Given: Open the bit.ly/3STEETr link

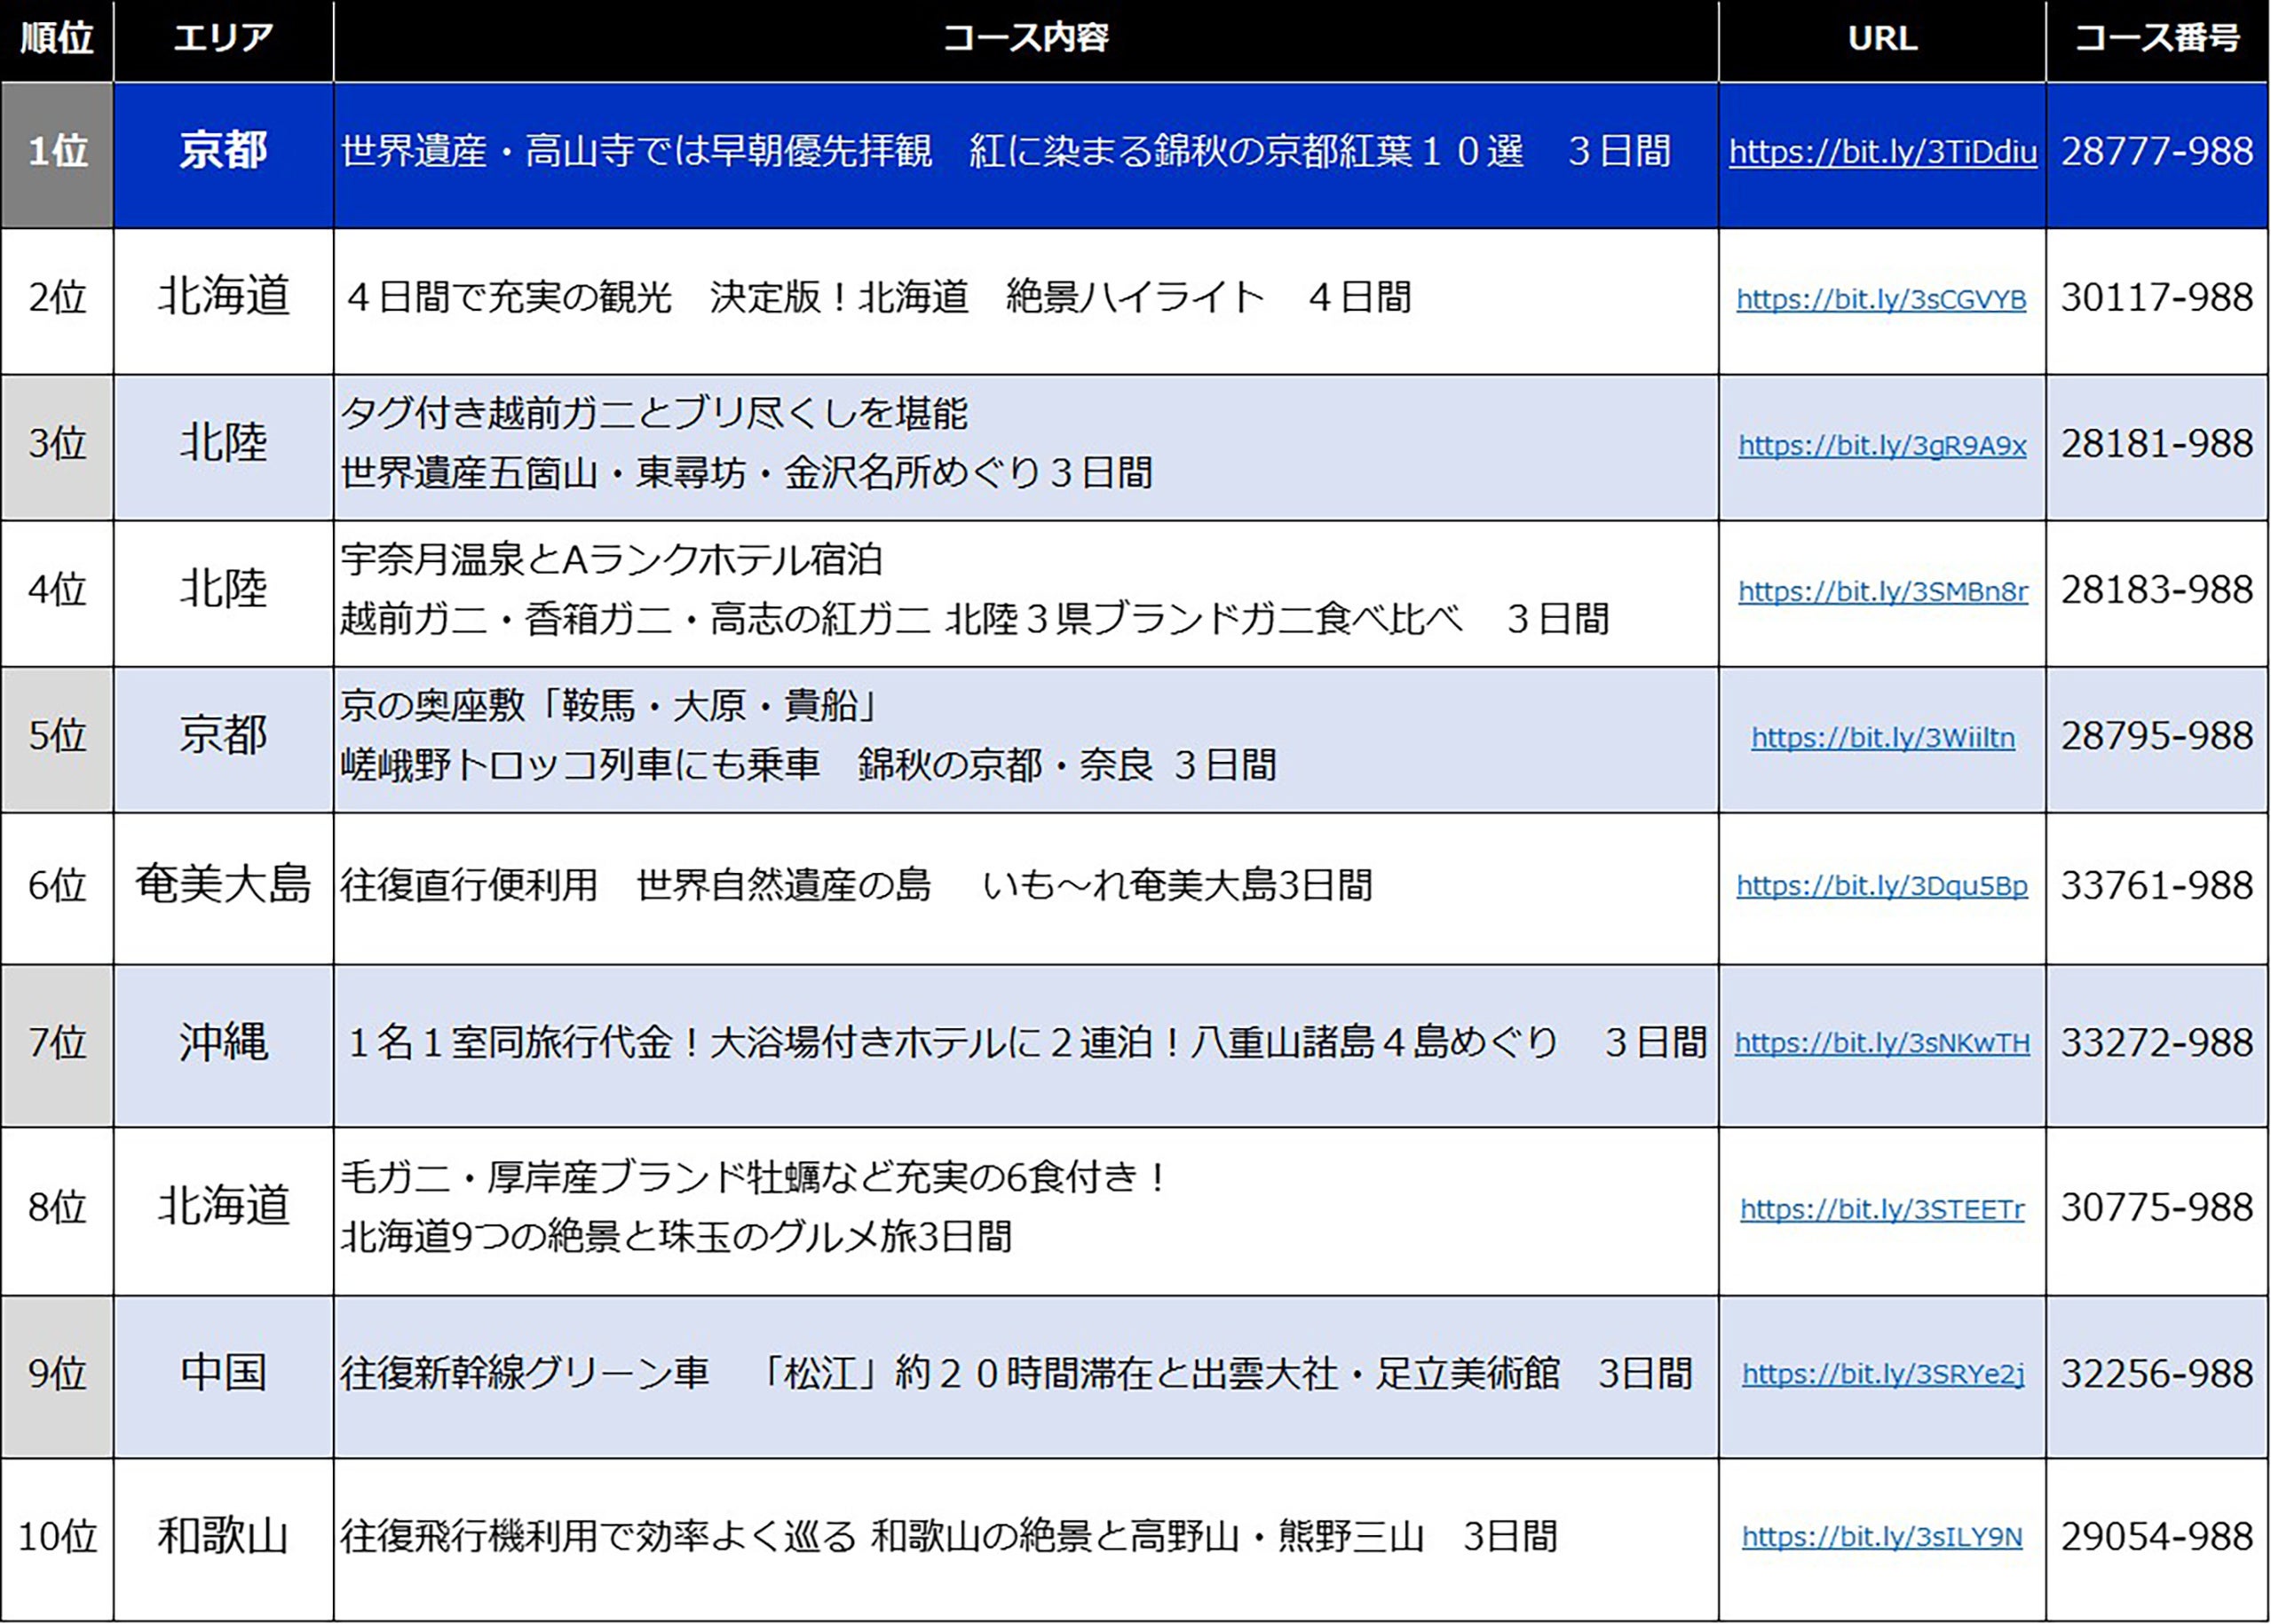Looking at the screenshot, I should (1881, 1209).
